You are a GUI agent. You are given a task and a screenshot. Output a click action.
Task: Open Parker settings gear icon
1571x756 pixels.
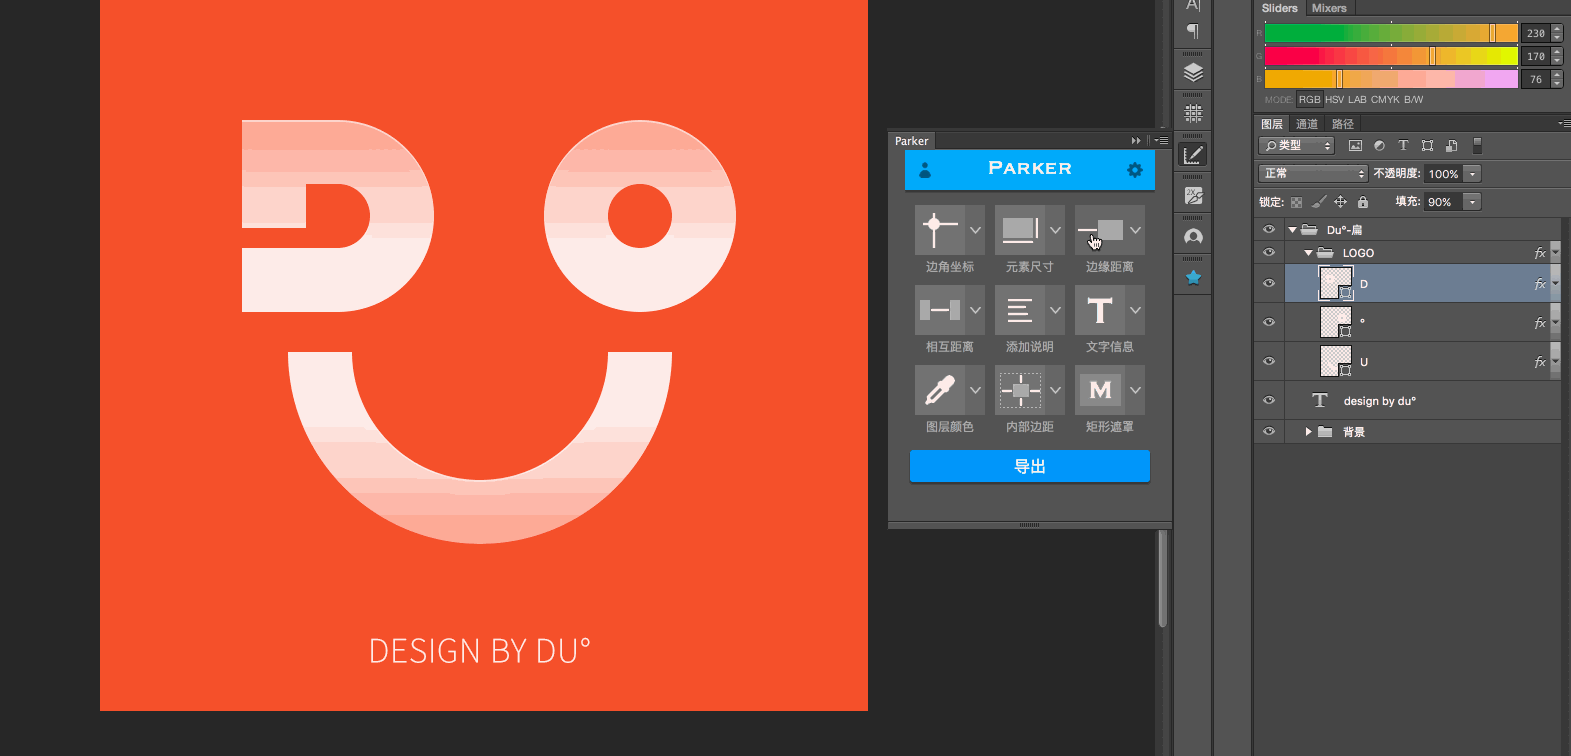point(1134,170)
